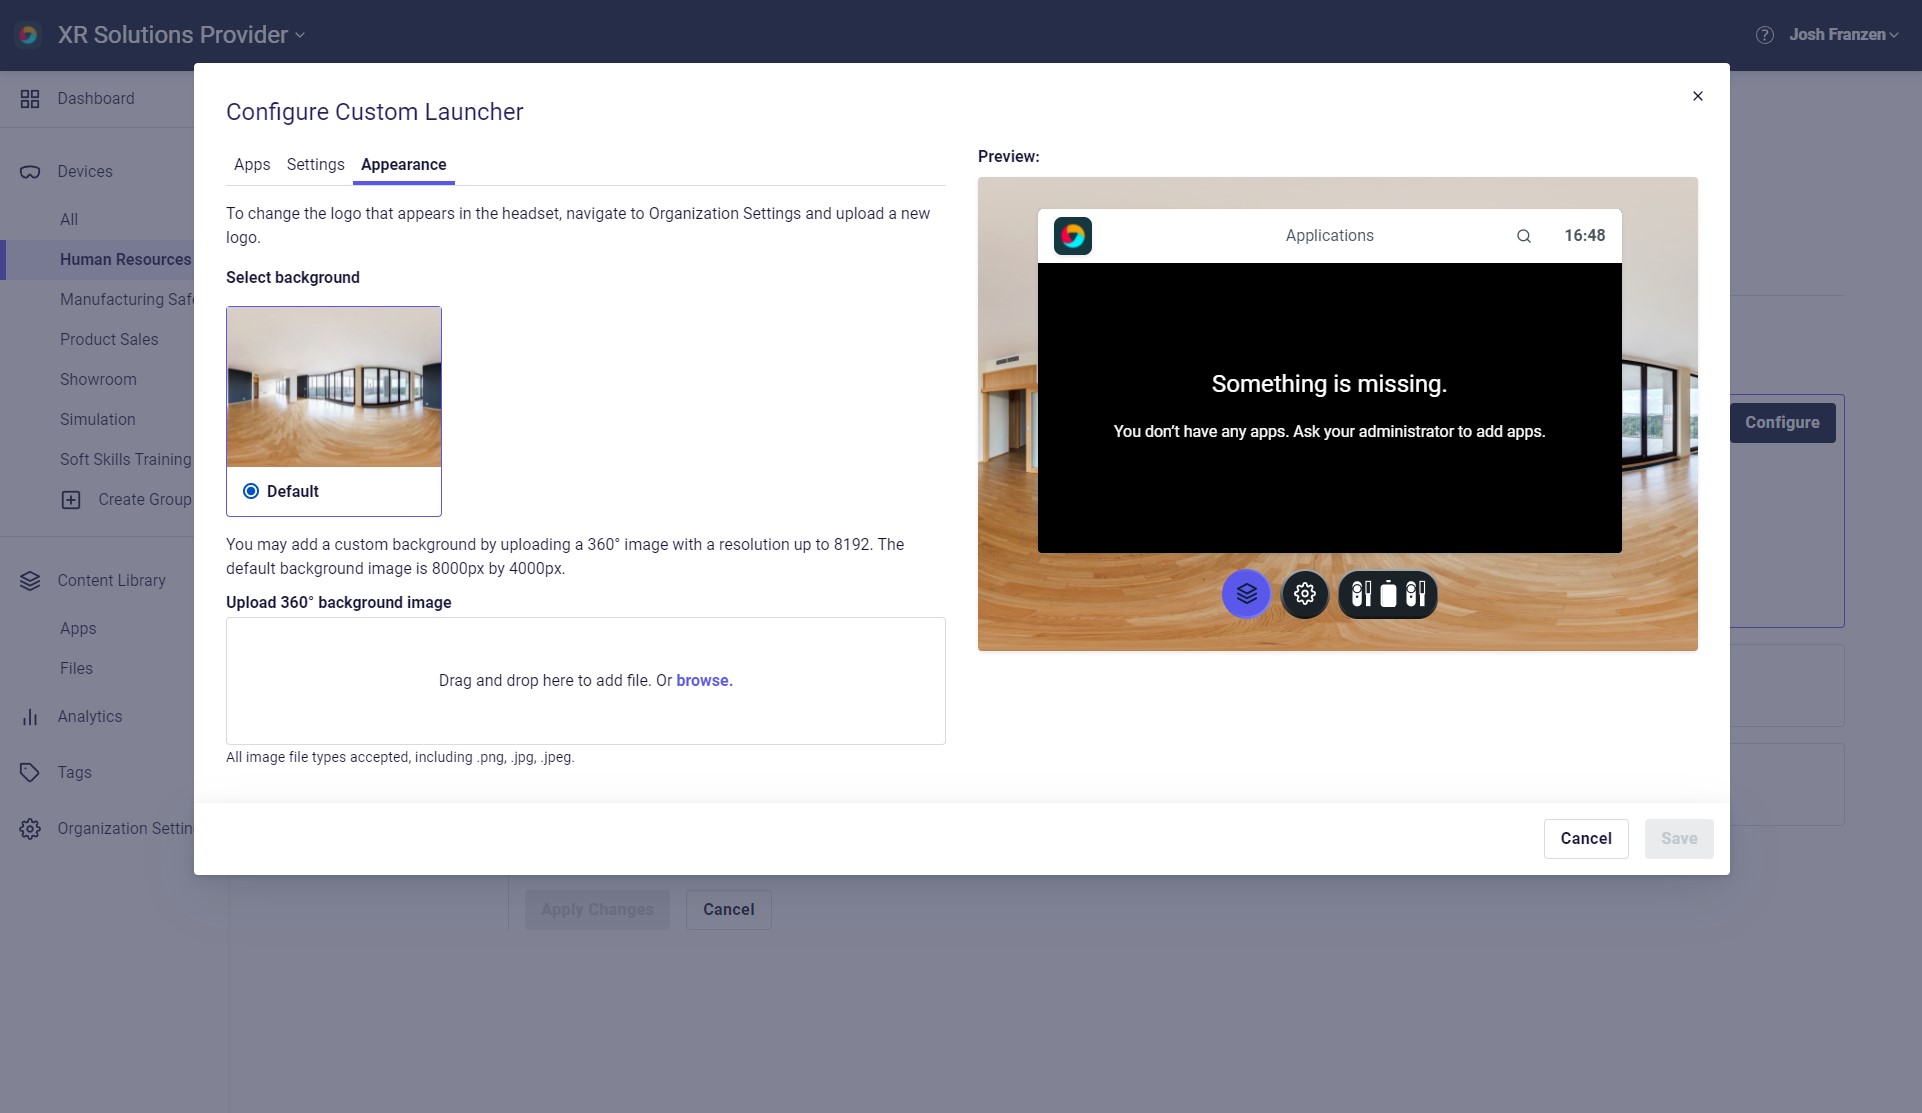Click the drag and drop upload area
1922x1113 pixels.
586,681
